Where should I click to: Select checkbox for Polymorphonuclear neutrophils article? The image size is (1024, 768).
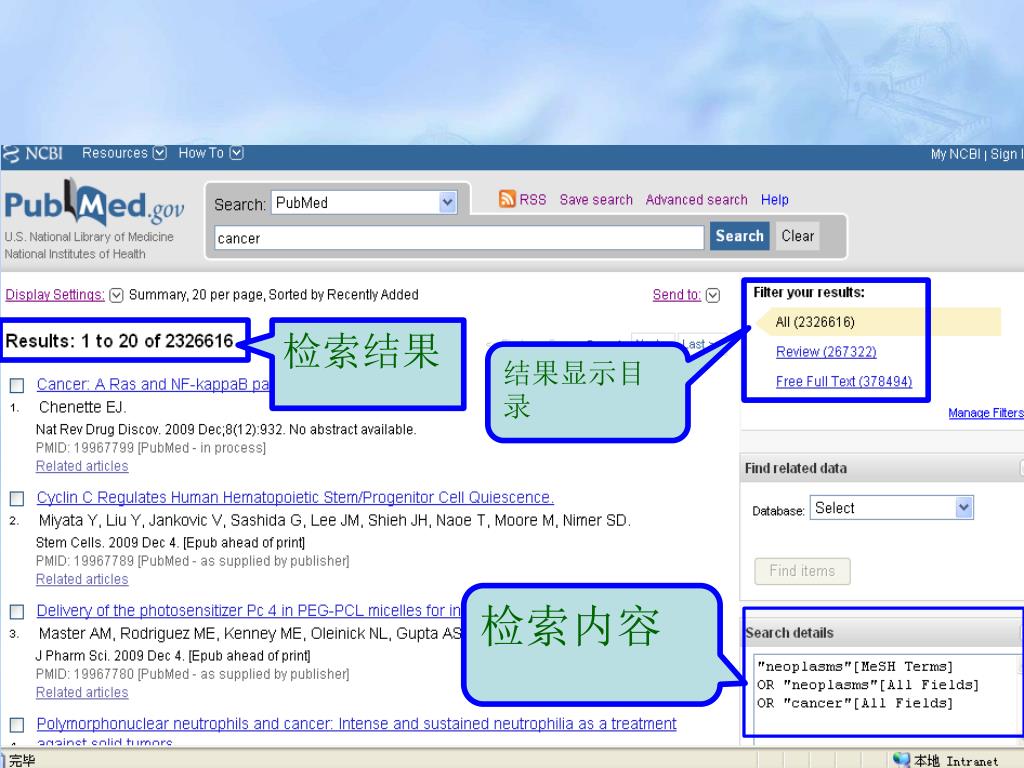point(17,725)
